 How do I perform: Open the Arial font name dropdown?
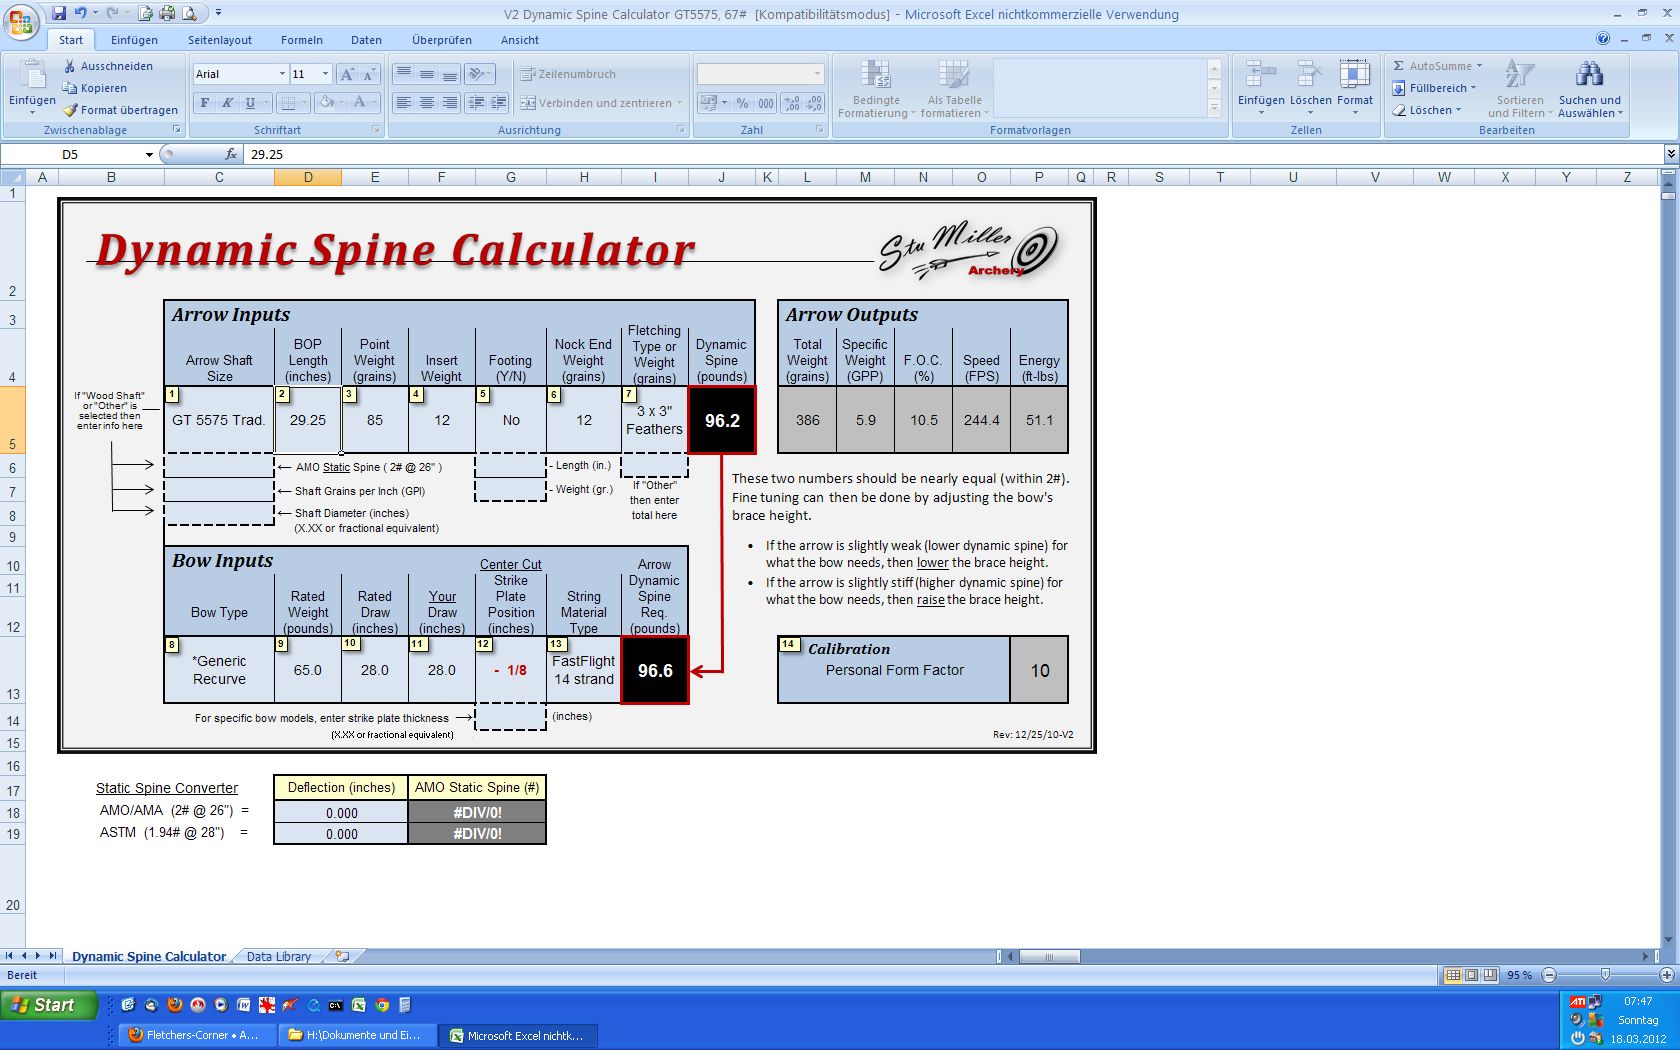tap(282, 75)
